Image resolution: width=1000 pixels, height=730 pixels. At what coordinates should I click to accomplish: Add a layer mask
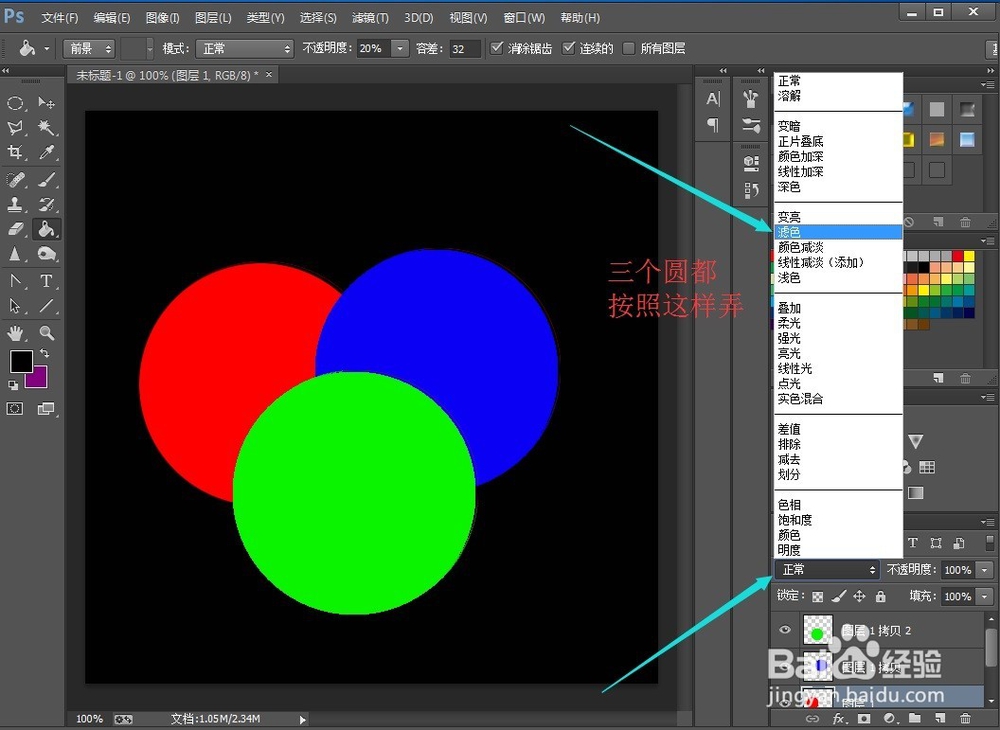(x=864, y=719)
